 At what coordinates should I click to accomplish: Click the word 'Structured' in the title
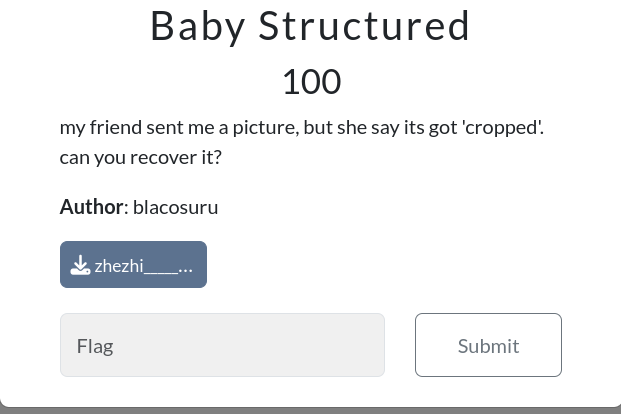[364, 26]
